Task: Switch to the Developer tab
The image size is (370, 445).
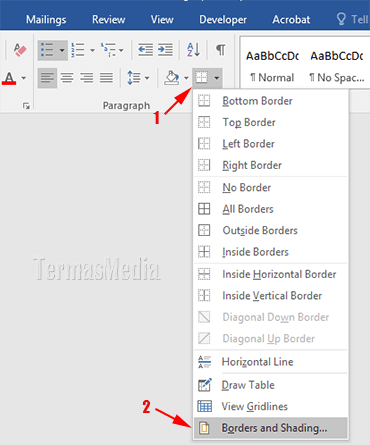Action: click(x=223, y=20)
